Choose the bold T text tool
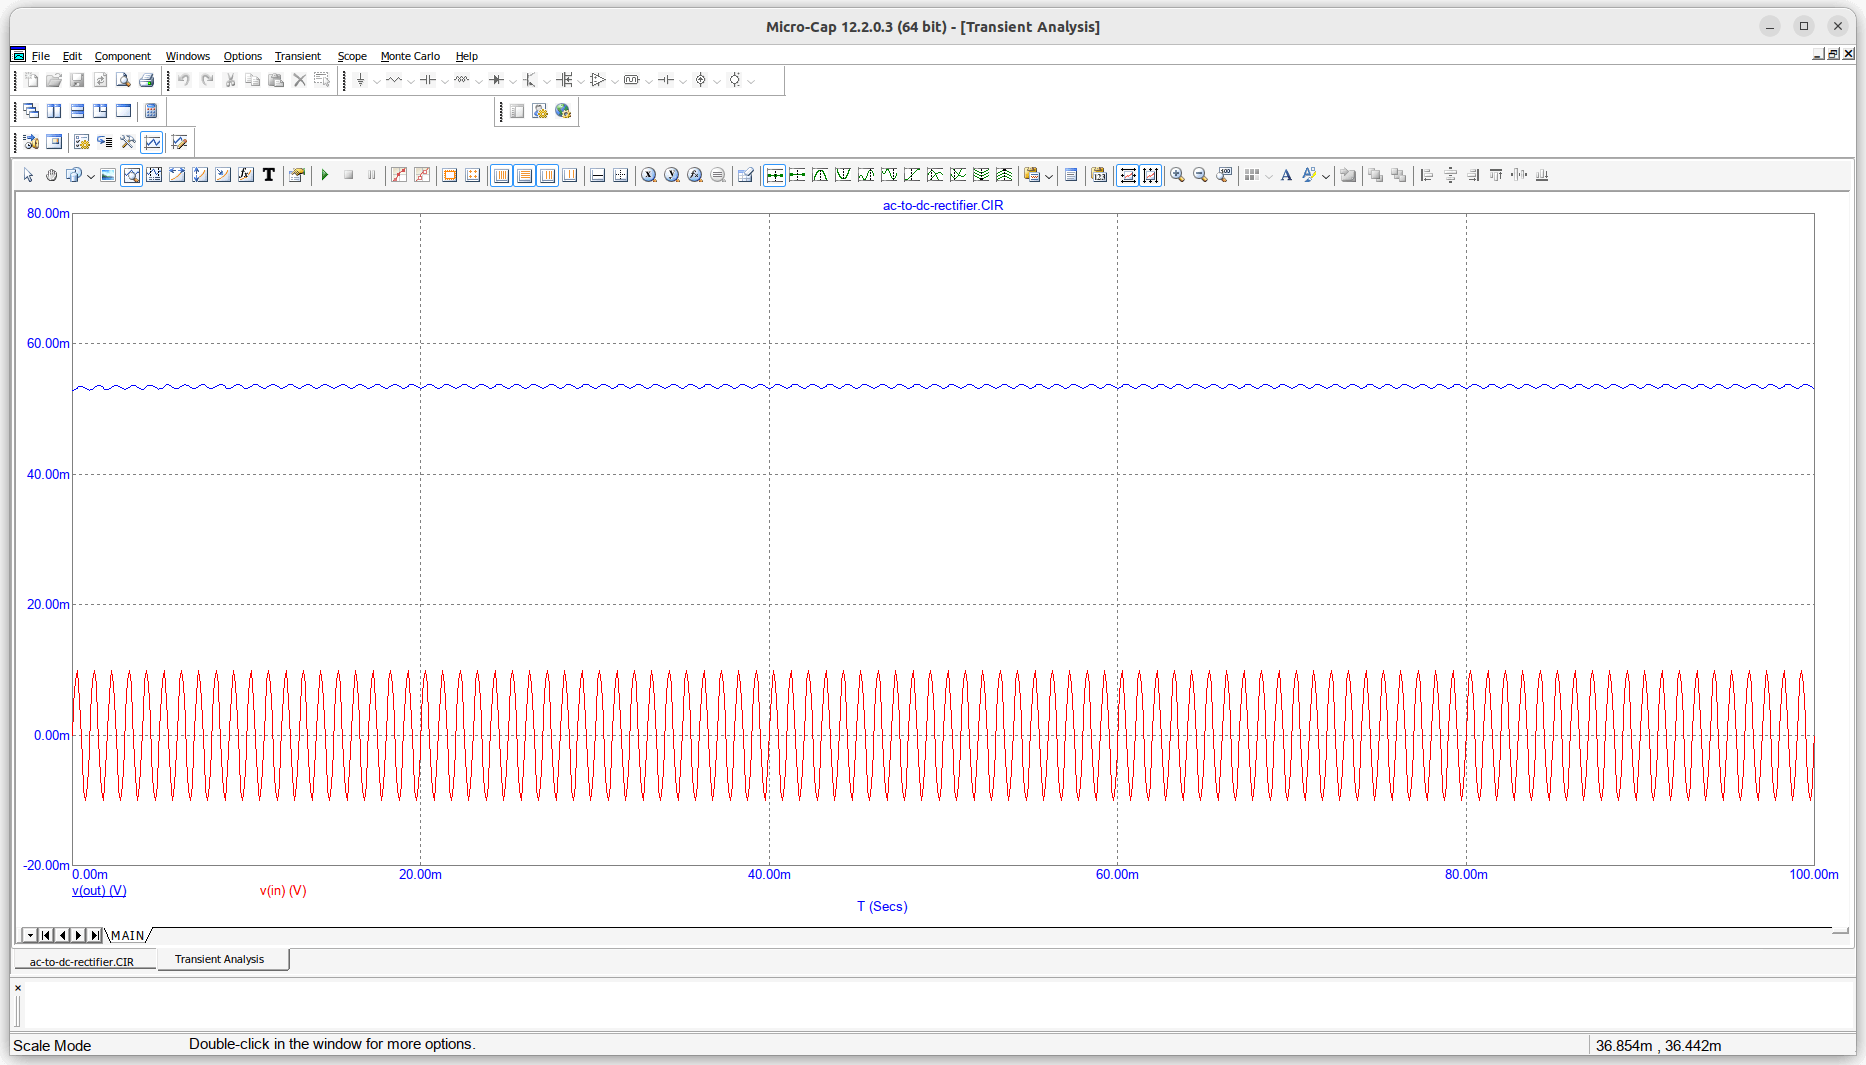 click(269, 175)
